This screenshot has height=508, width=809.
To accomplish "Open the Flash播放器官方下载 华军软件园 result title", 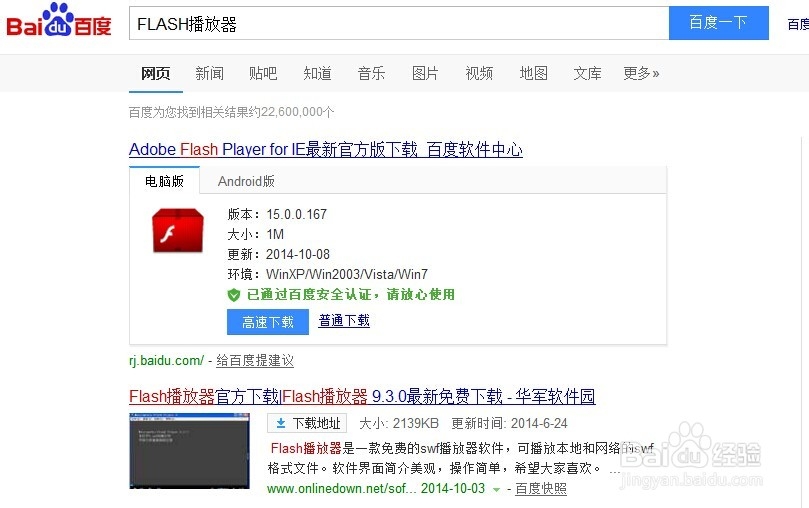I will coord(362,397).
